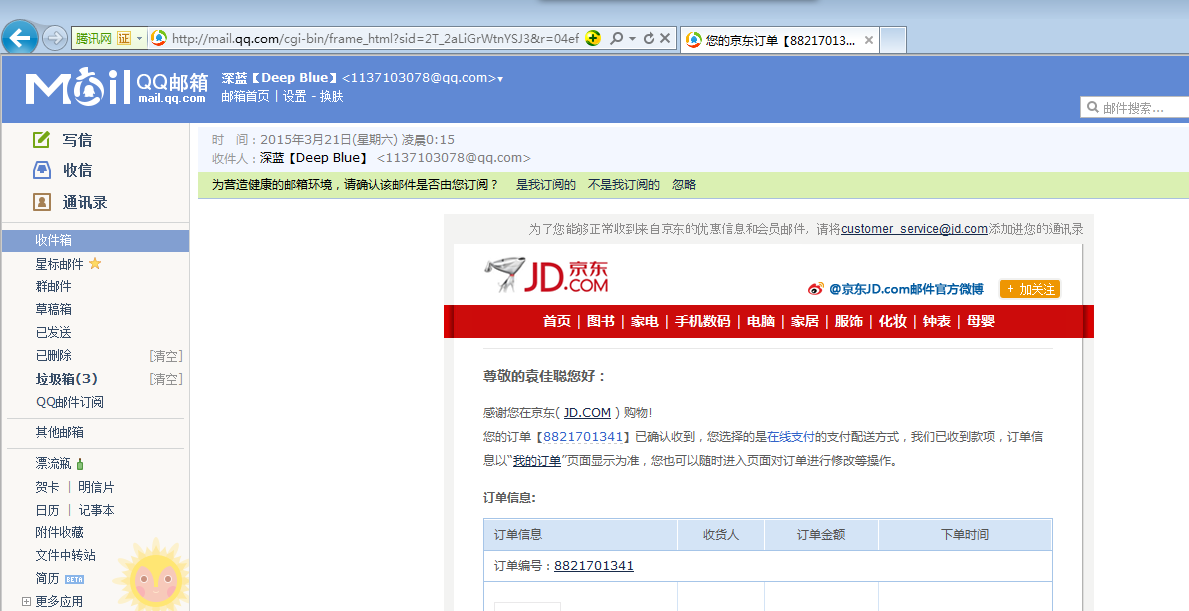Open 已删除 folder
This screenshot has height=611, width=1189.
point(53,356)
